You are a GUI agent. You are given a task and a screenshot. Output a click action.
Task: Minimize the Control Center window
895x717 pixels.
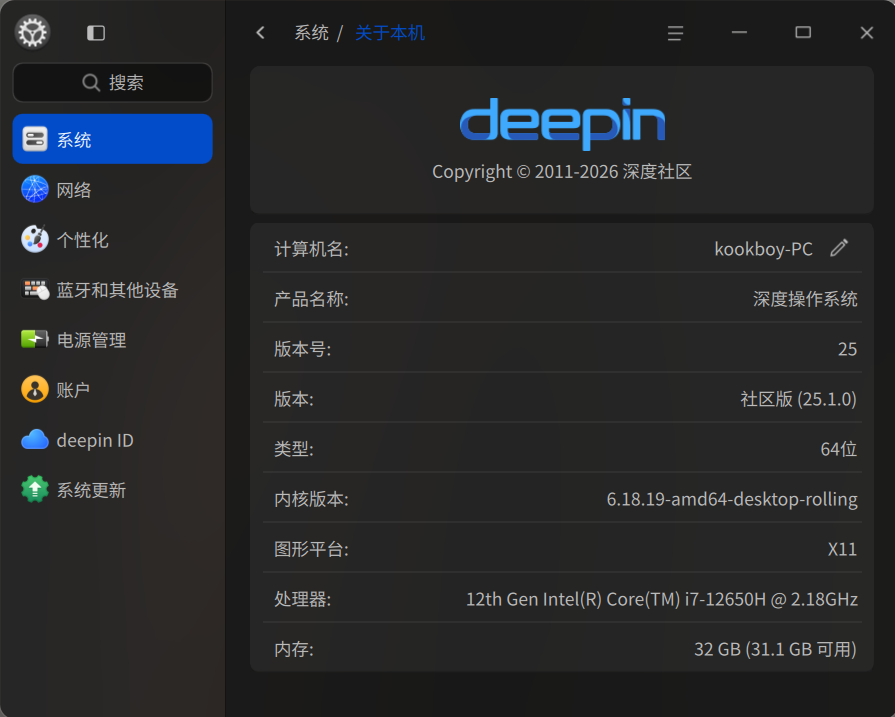tap(739, 33)
